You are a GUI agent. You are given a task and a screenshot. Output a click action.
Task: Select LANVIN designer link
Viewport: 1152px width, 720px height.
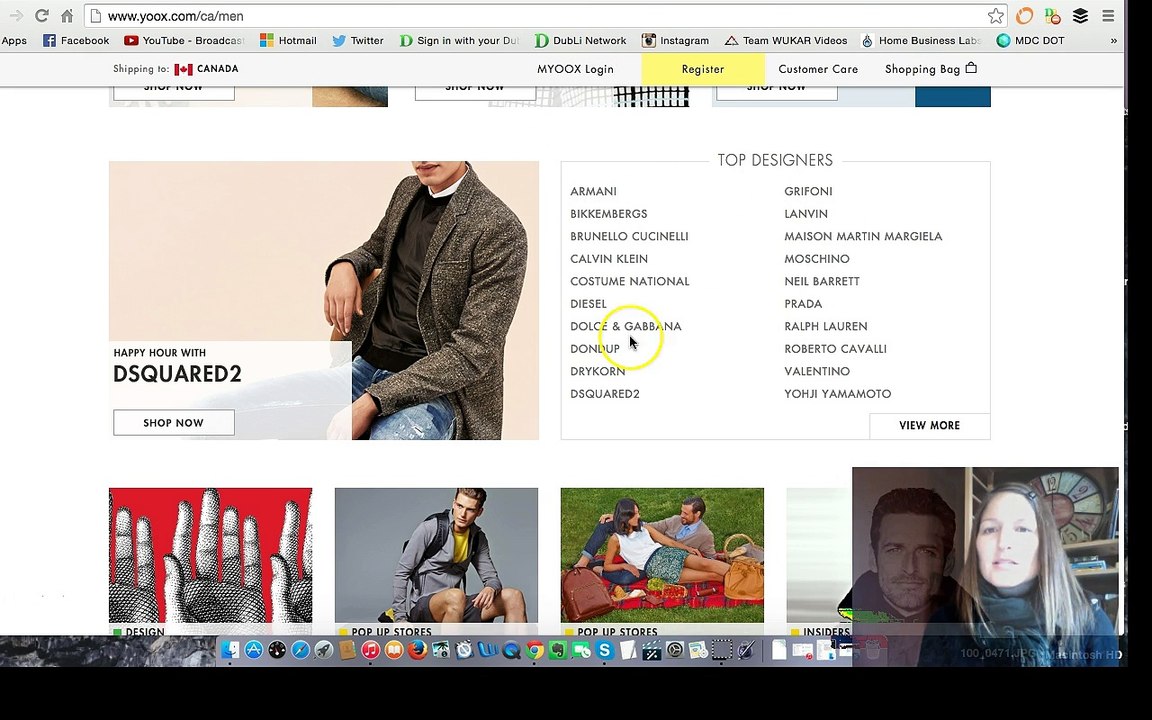pos(806,214)
